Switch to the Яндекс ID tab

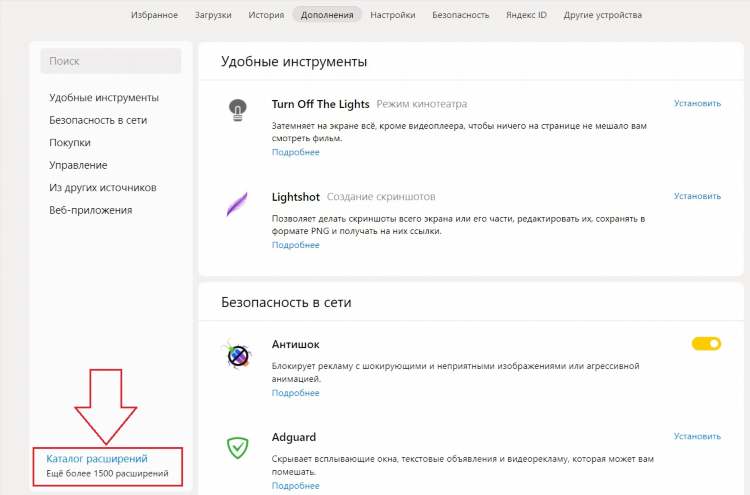tap(526, 15)
